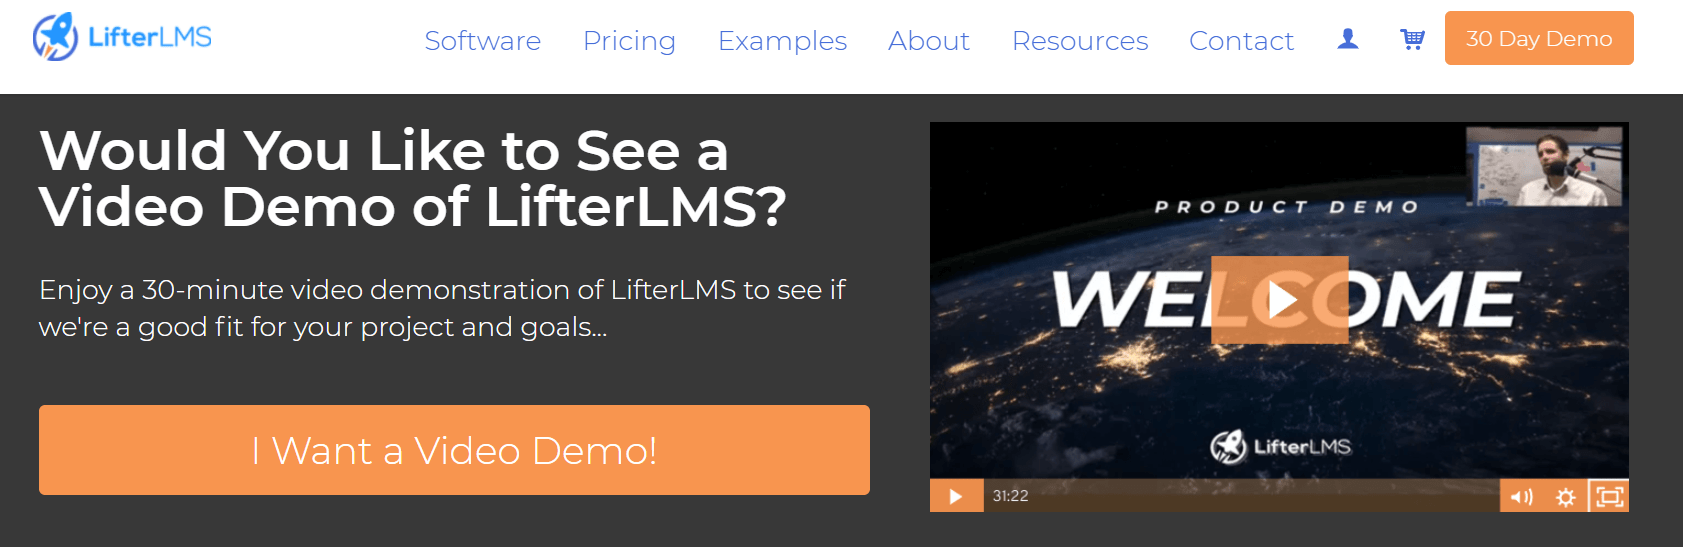Mute the video using speaker icon
This screenshot has height=547, width=1683.
point(1521,497)
